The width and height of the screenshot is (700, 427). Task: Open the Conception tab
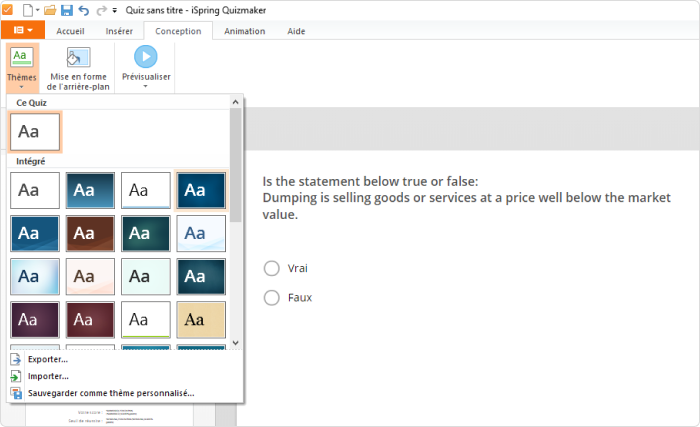pyautogui.click(x=178, y=31)
